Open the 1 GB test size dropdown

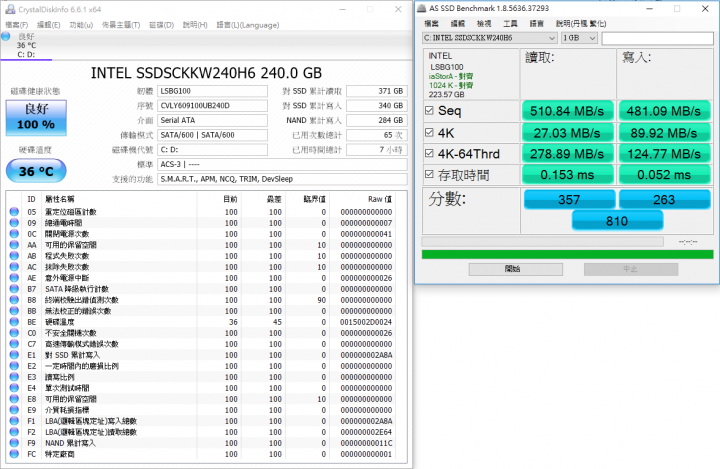[x=579, y=38]
